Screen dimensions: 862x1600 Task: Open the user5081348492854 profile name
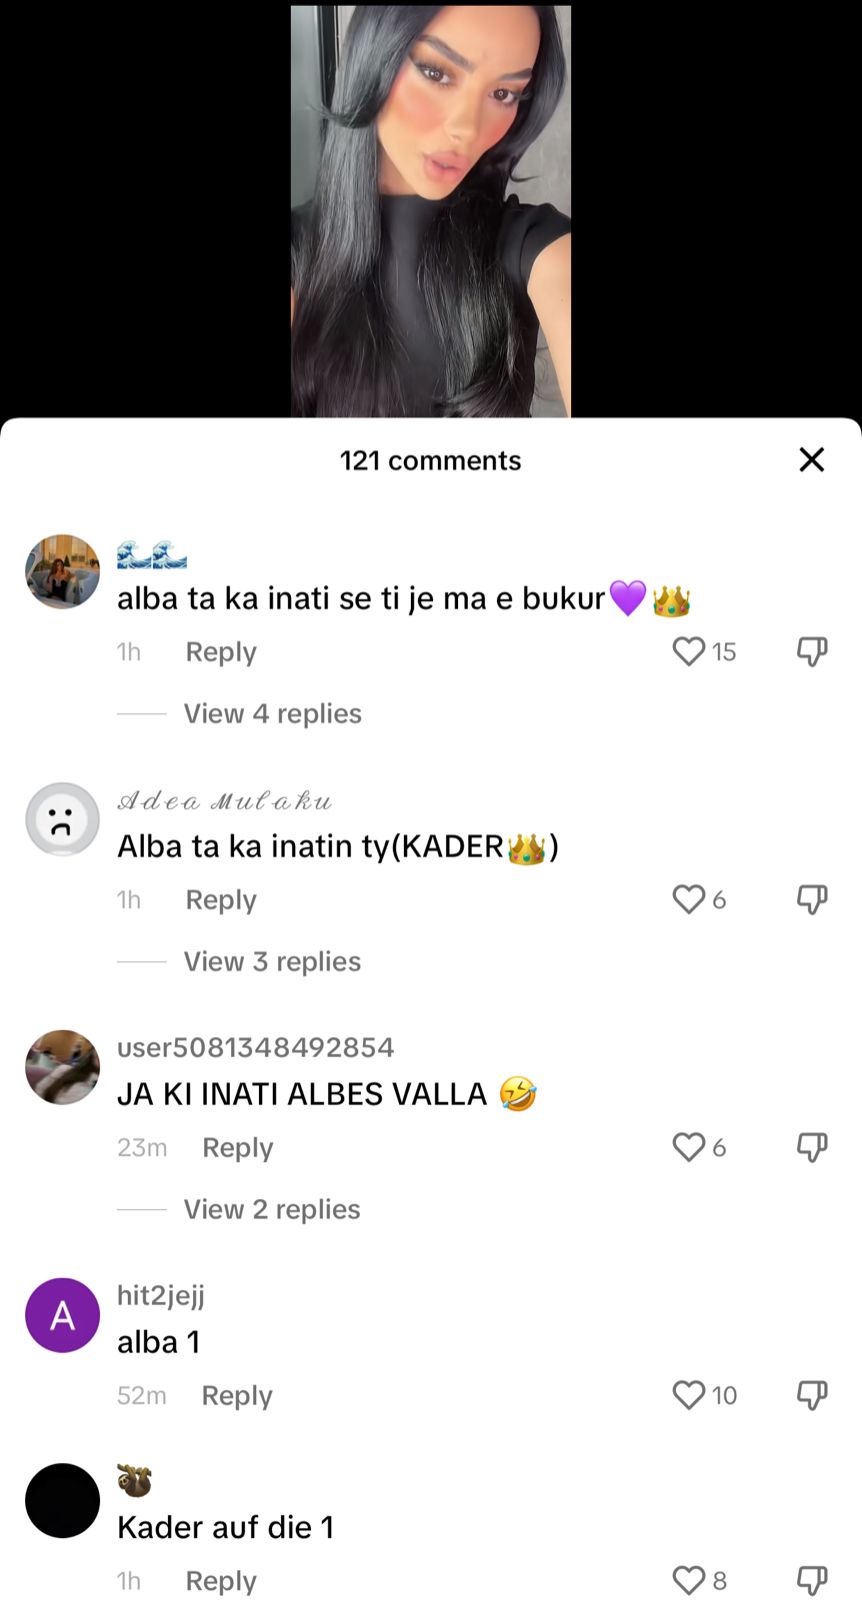click(256, 1047)
